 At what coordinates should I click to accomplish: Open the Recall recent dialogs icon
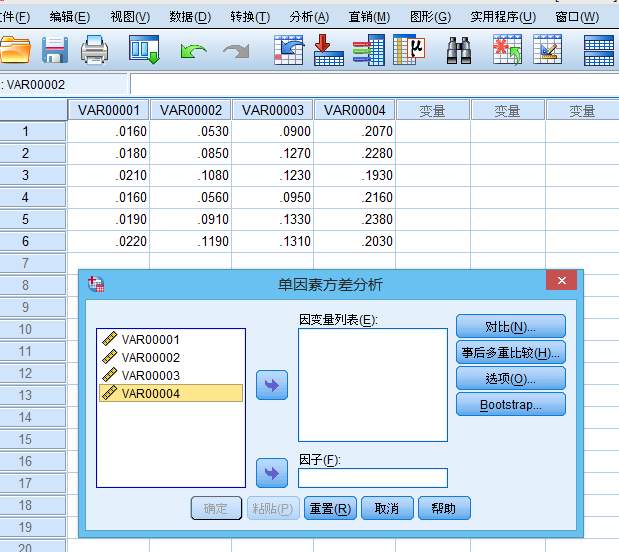[x=144, y=50]
